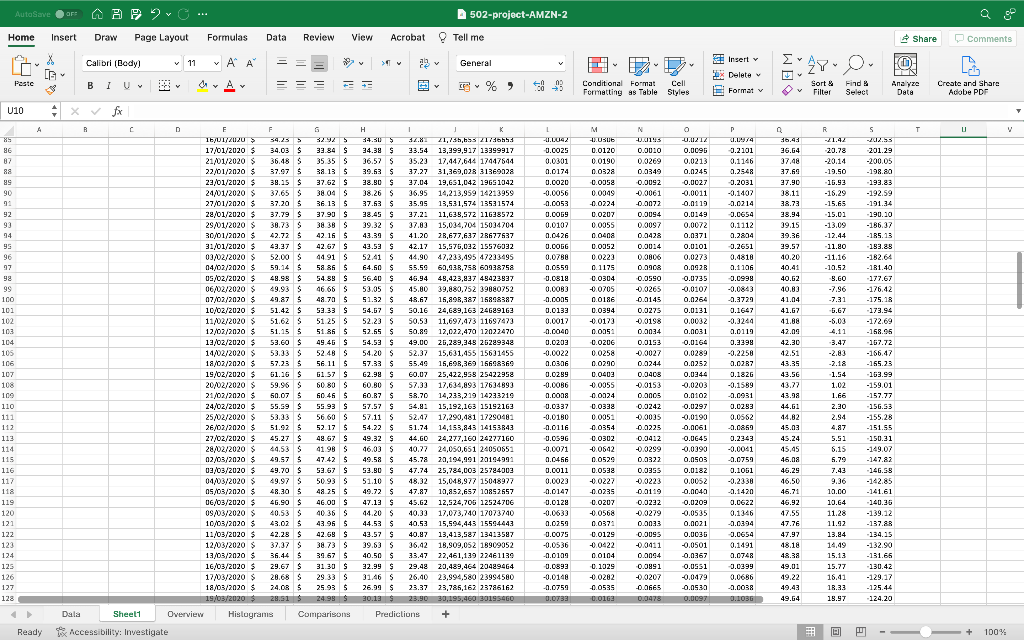The height and width of the screenshot is (640, 1024).
Task: Click the Cut scissors icon
Action: click(51, 58)
